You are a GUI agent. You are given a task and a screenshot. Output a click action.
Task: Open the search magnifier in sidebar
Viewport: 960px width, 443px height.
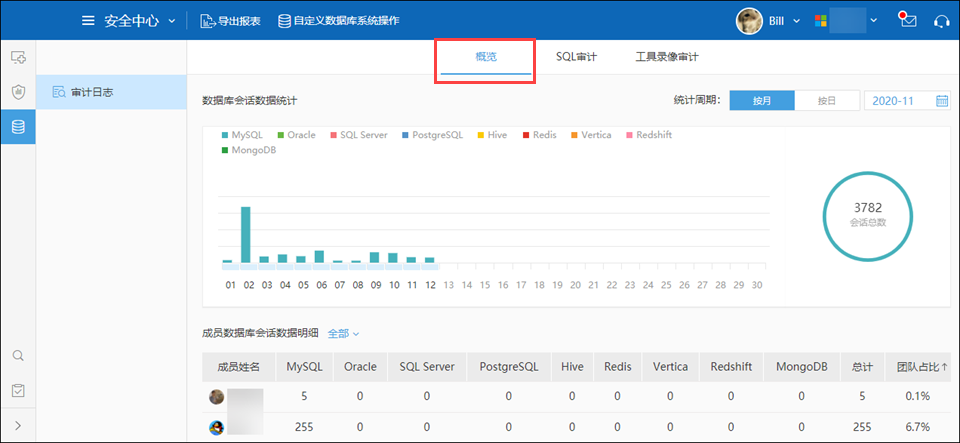[18, 355]
